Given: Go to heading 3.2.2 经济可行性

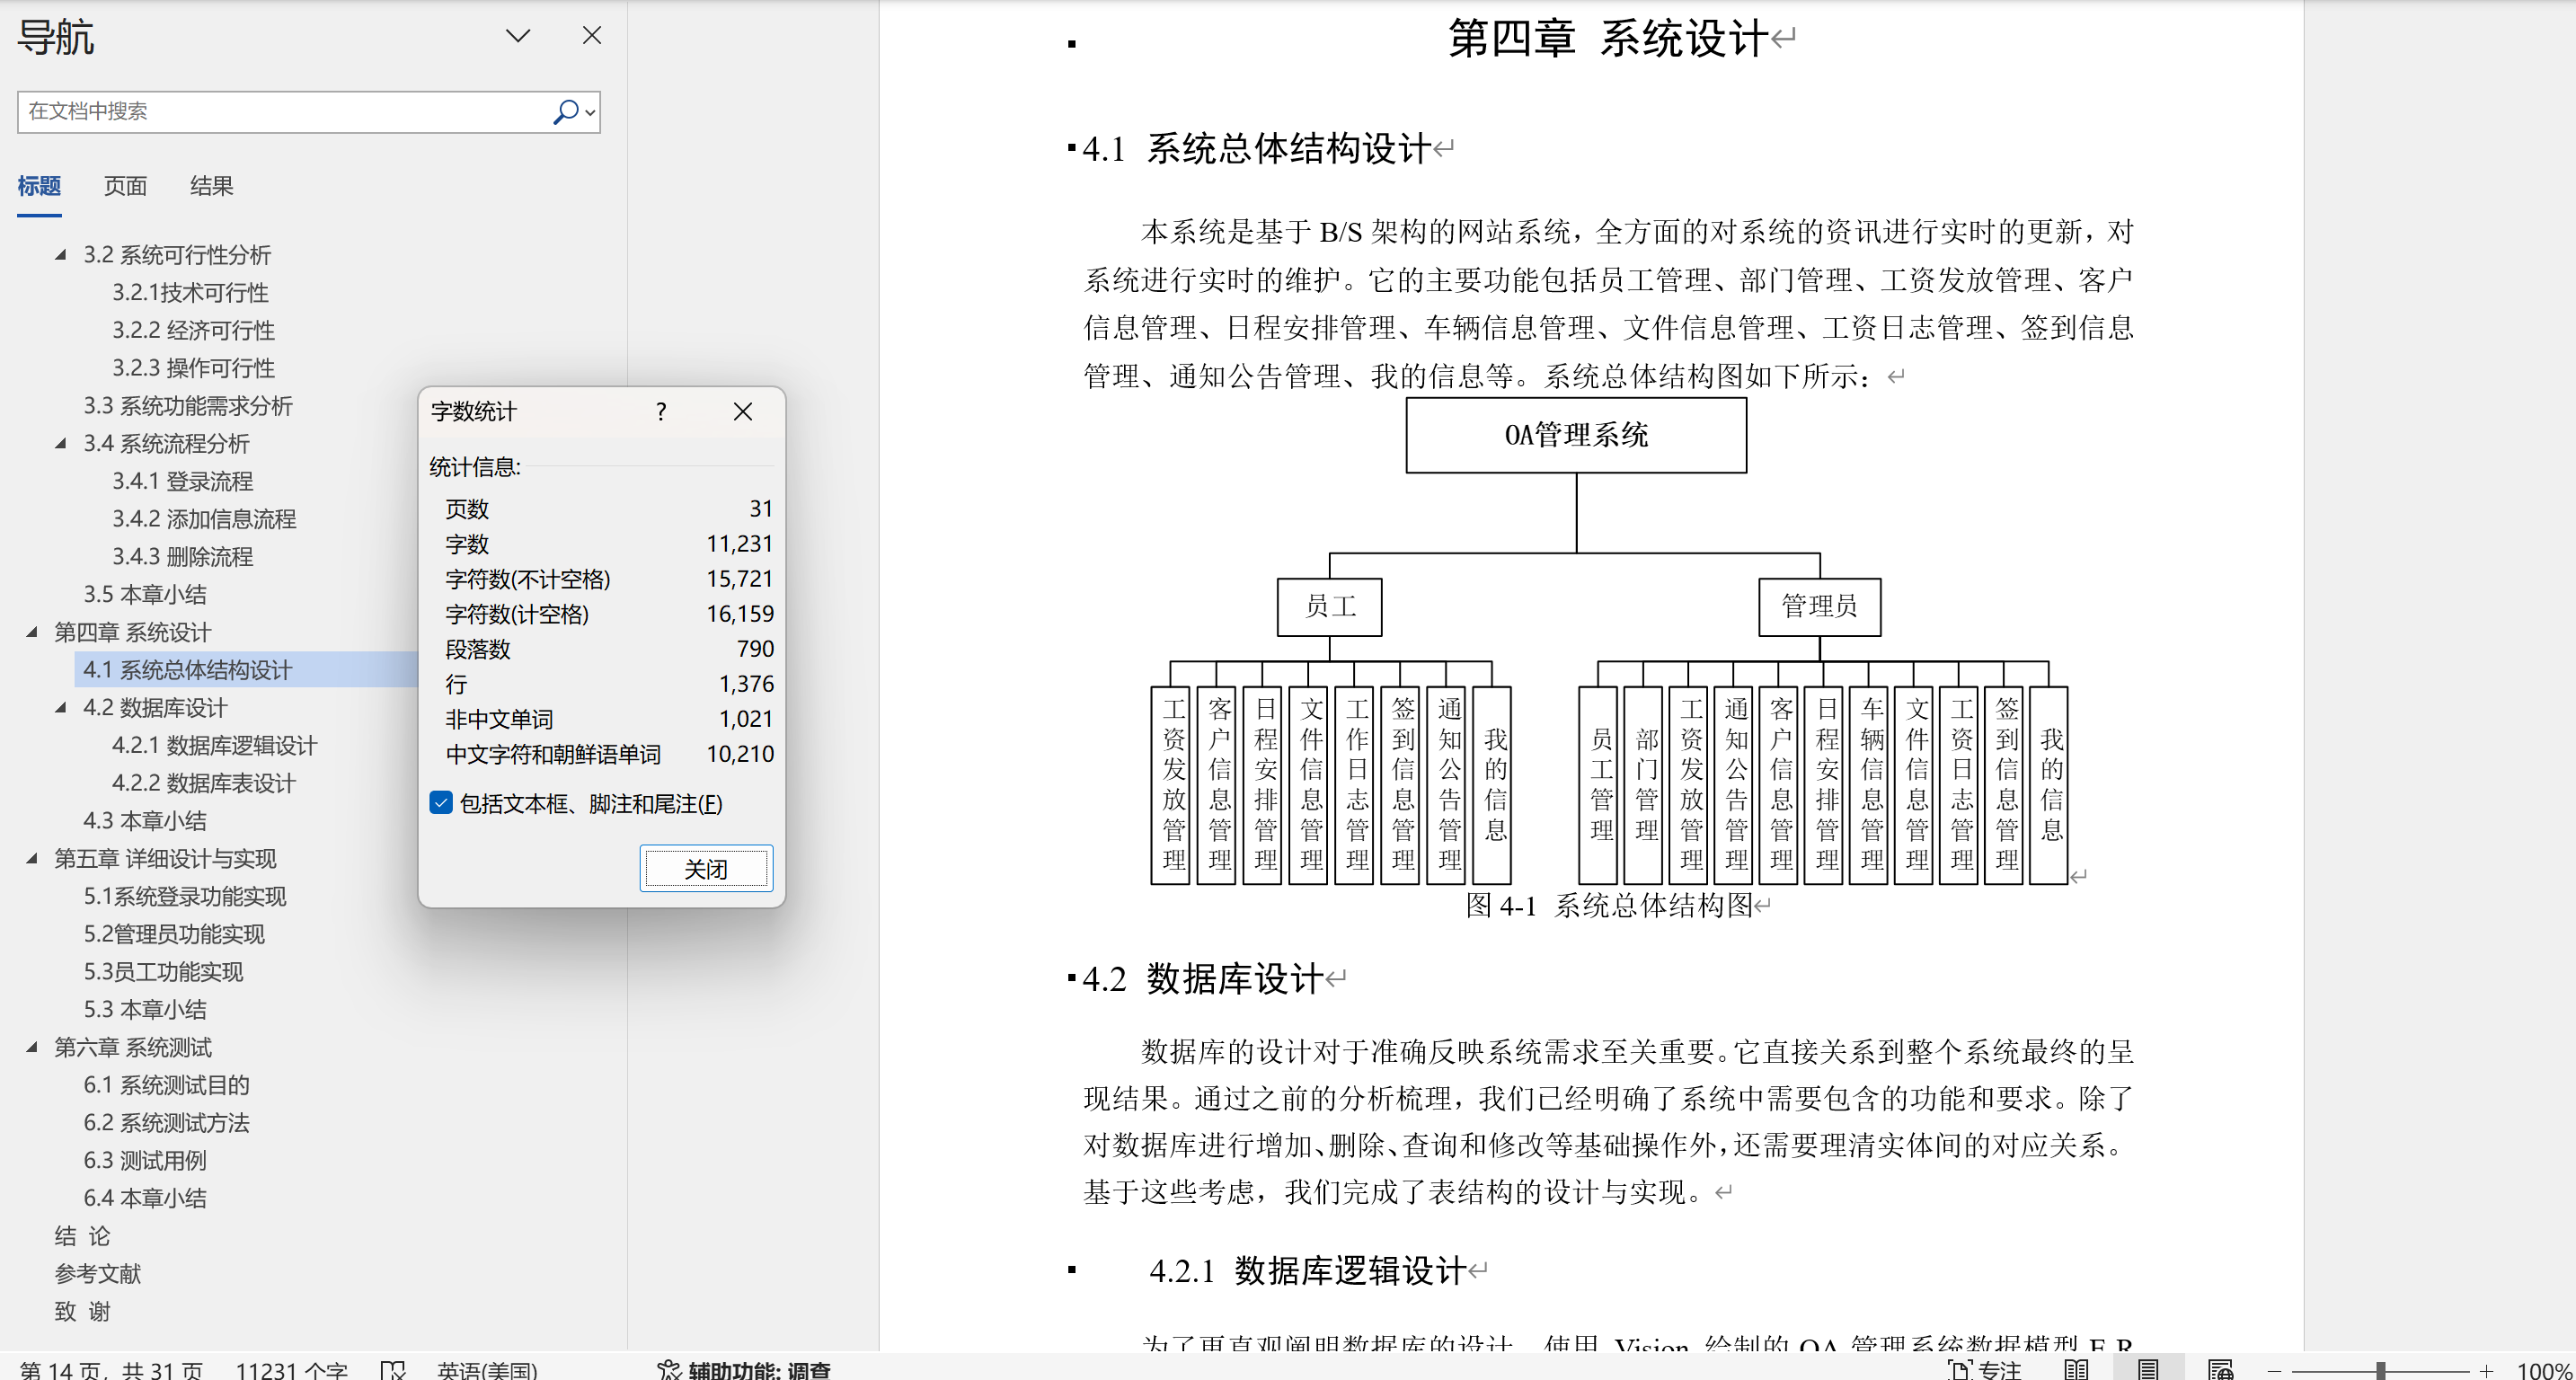Looking at the screenshot, I should 193,330.
